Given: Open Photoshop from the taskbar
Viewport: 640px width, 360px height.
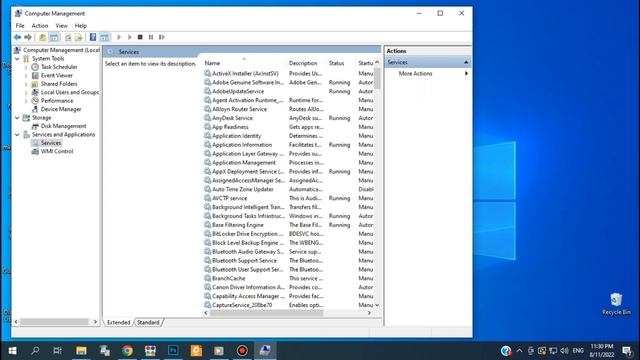Looking at the screenshot, I should click(x=173, y=351).
